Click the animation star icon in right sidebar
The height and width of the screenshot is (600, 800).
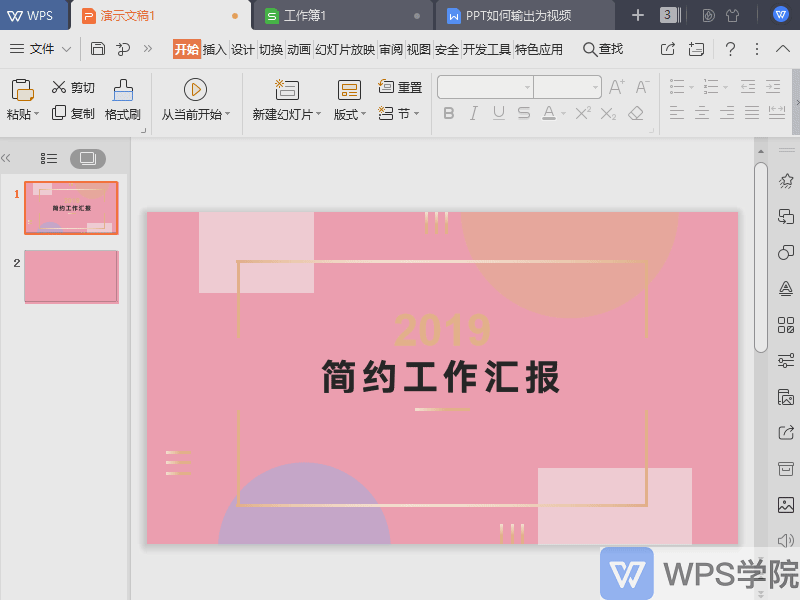[x=784, y=180]
